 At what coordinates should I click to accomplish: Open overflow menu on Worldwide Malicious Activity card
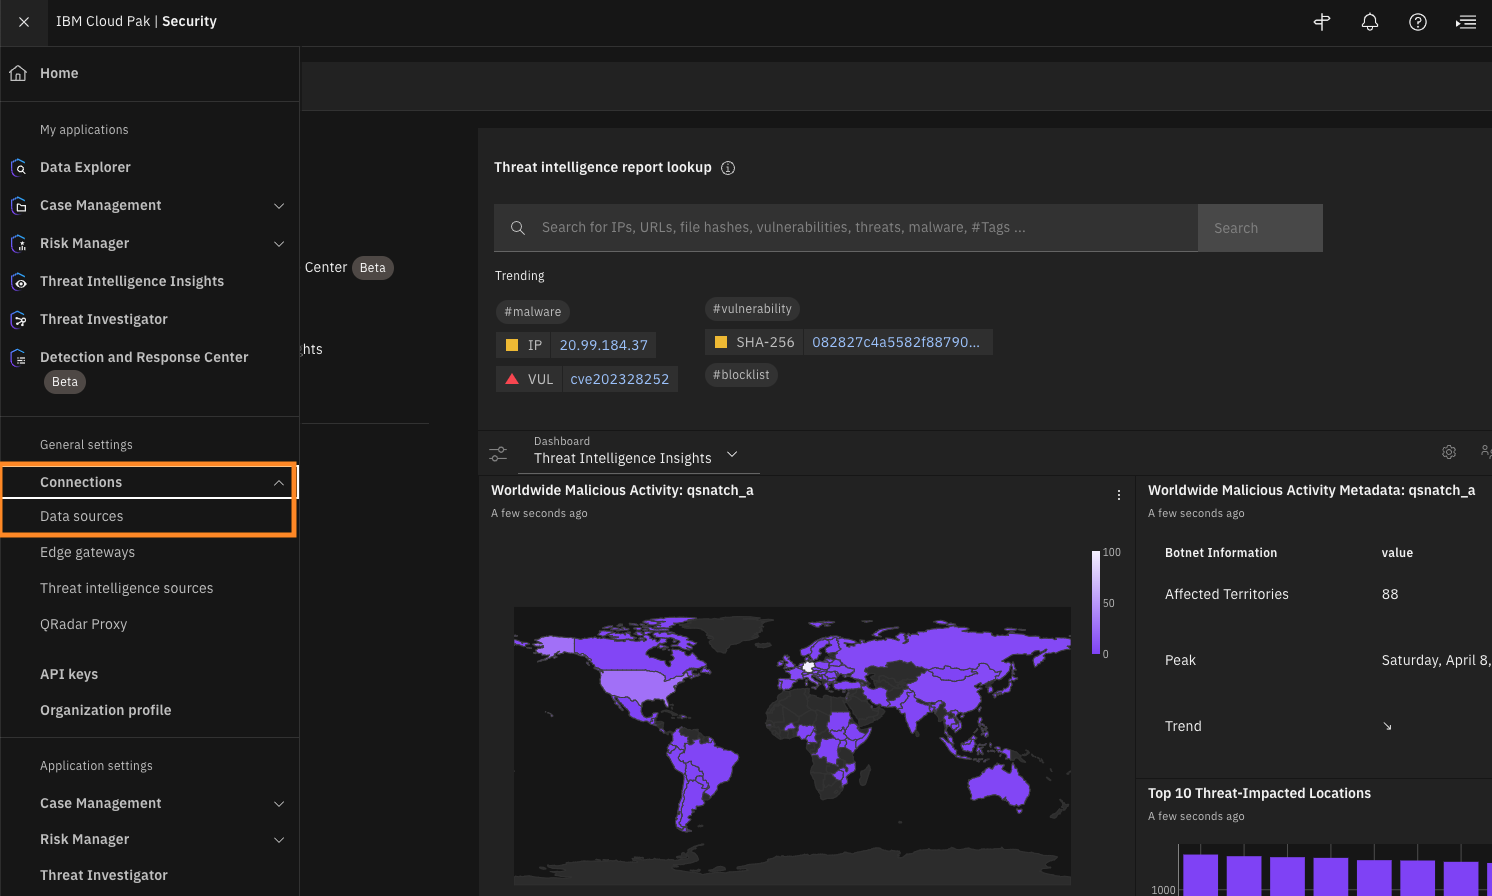[1119, 495]
